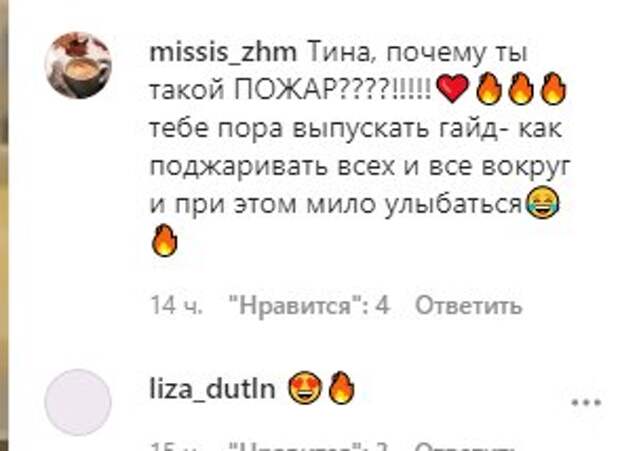Open liza_dutln's blank profile avatar
The image size is (620, 451).
click(x=78, y=402)
